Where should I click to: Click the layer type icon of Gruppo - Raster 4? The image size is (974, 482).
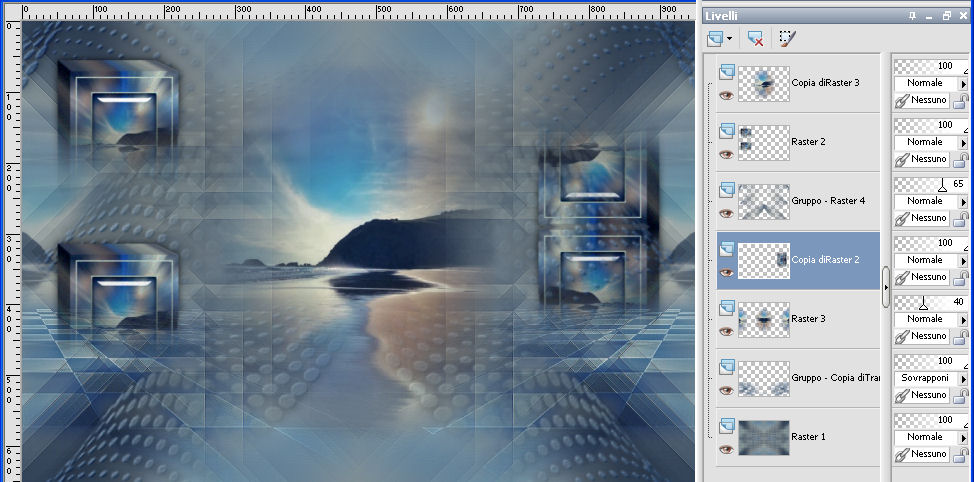[x=727, y=190]
